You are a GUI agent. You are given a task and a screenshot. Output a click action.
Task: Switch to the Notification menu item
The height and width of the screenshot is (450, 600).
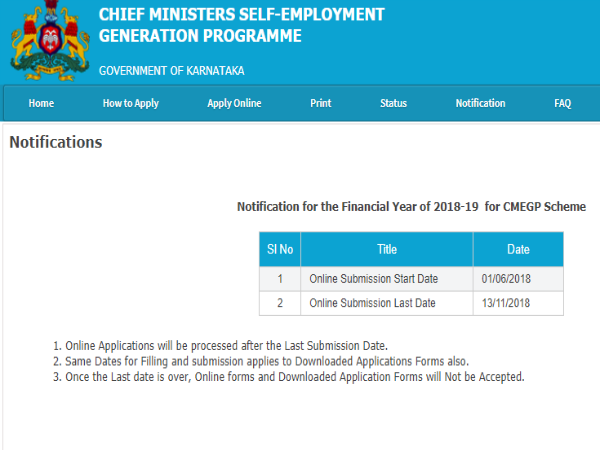tap(480, 104)
